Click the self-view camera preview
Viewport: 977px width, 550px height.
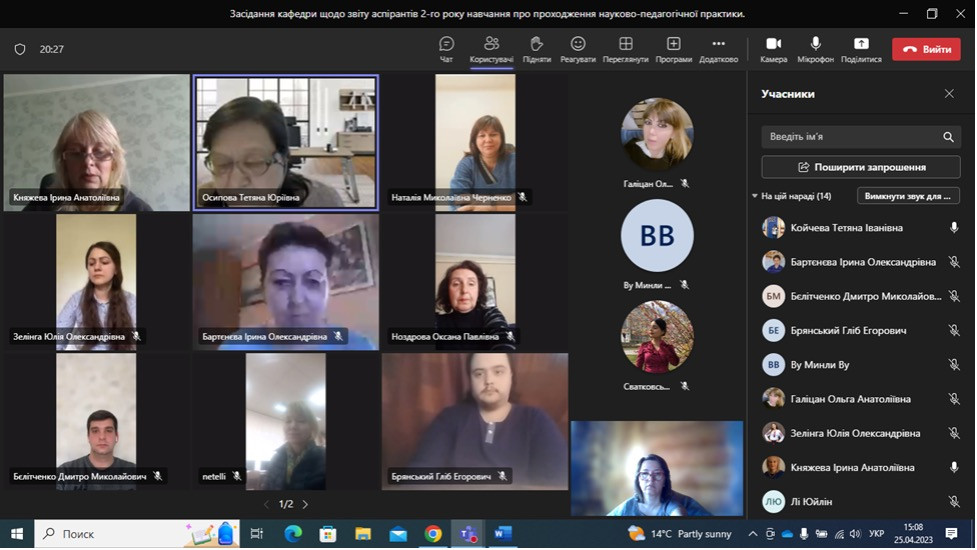(x=657, y=468)
